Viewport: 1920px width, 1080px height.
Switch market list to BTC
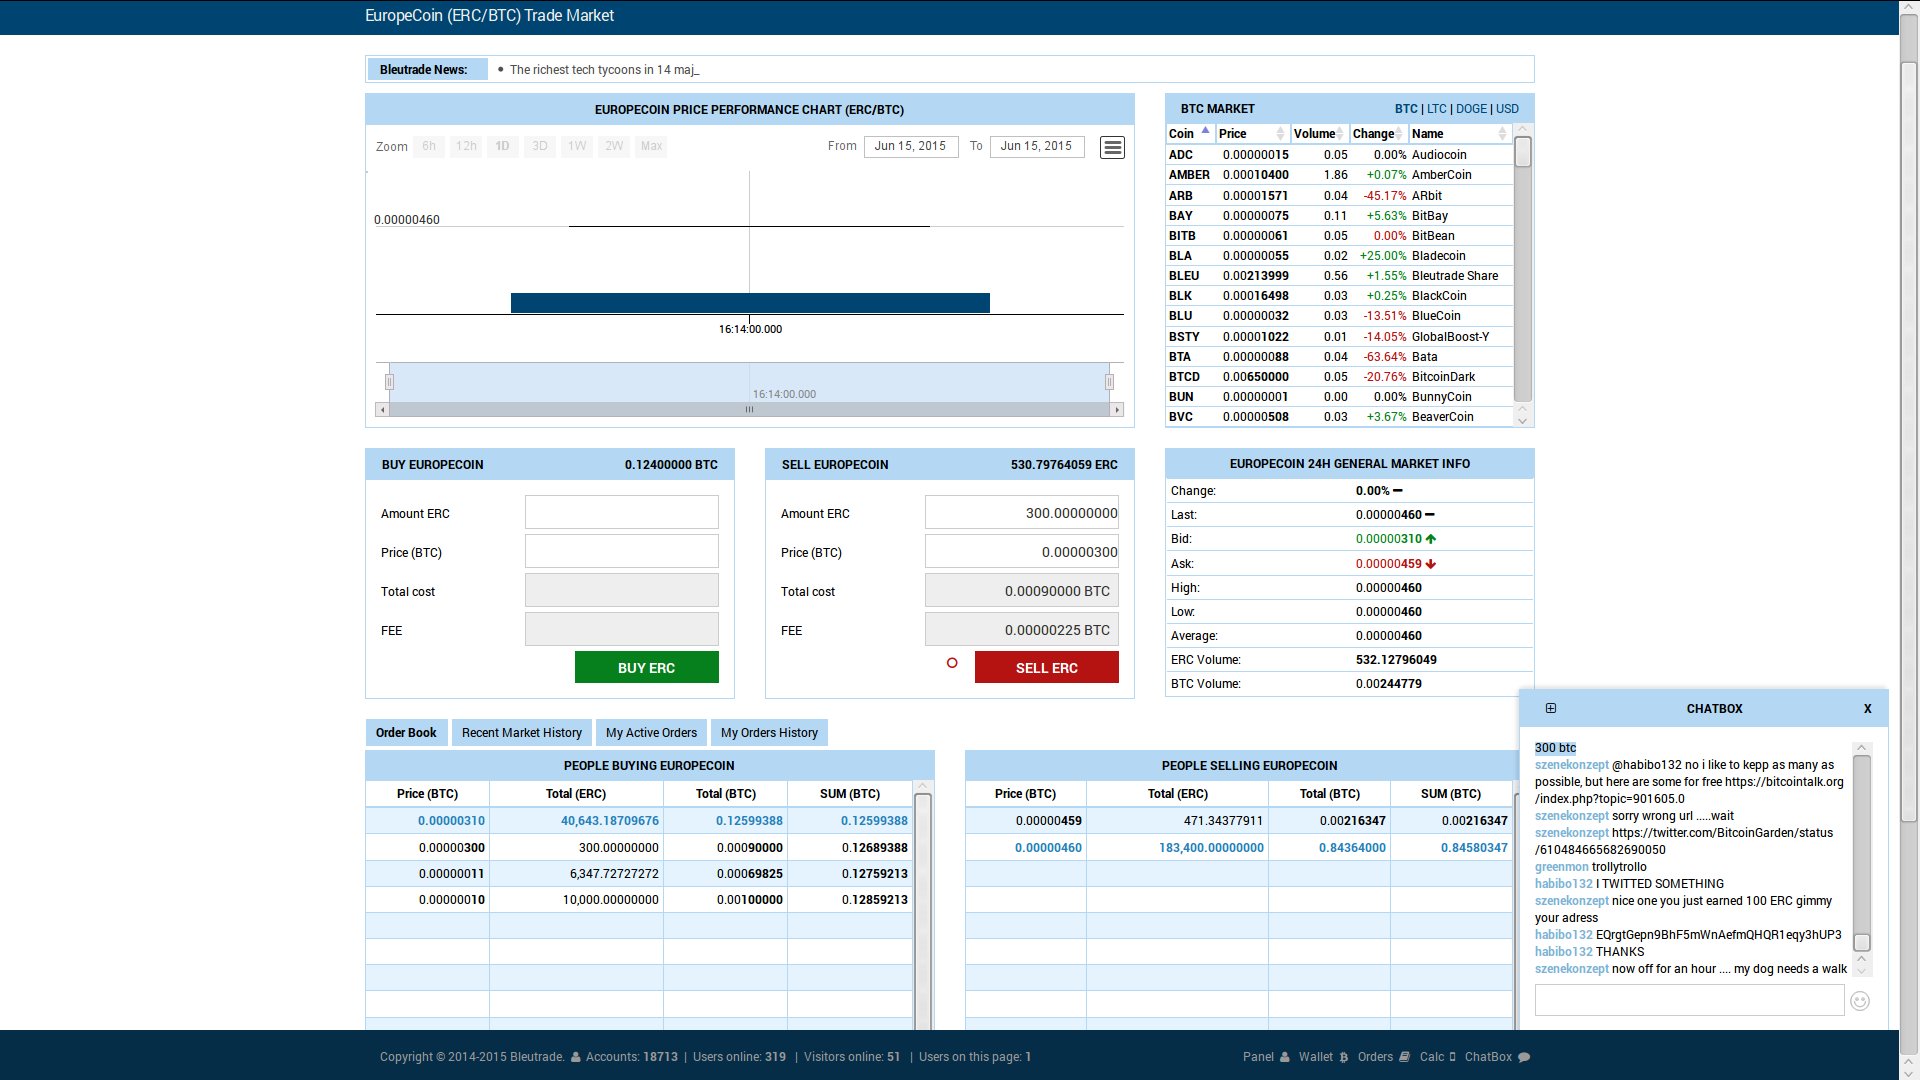point(1406,109)
